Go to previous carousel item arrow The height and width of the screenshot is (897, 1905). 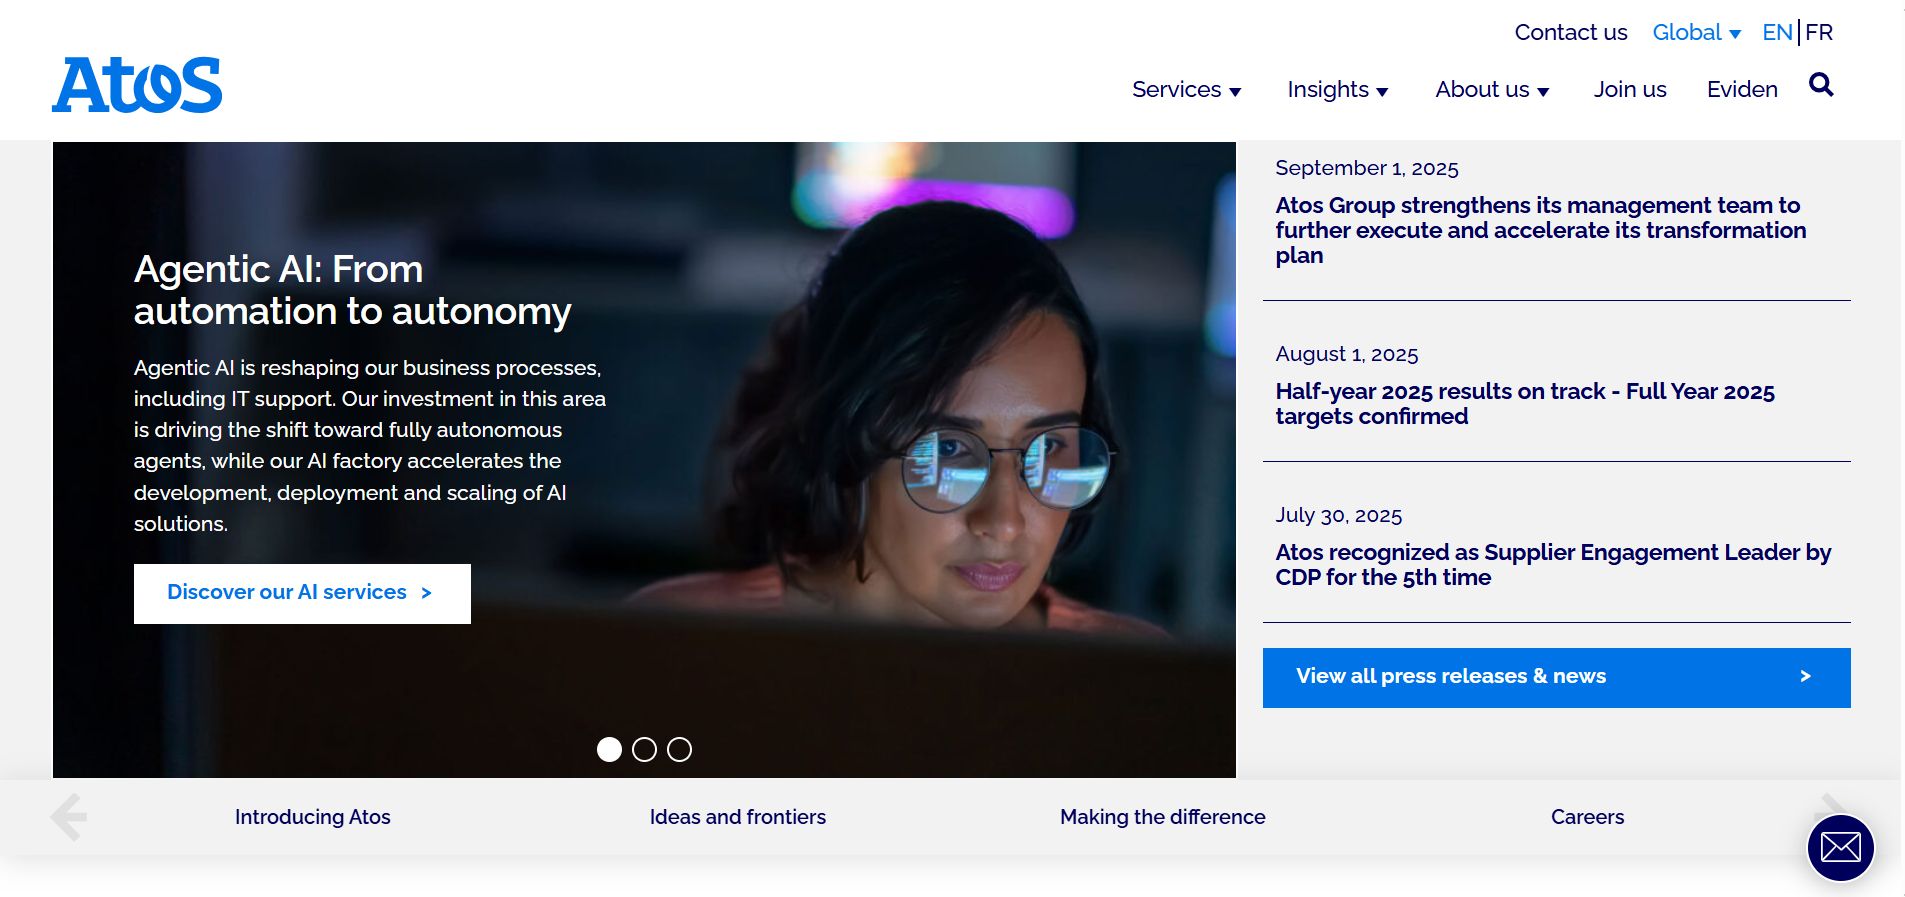69,817
